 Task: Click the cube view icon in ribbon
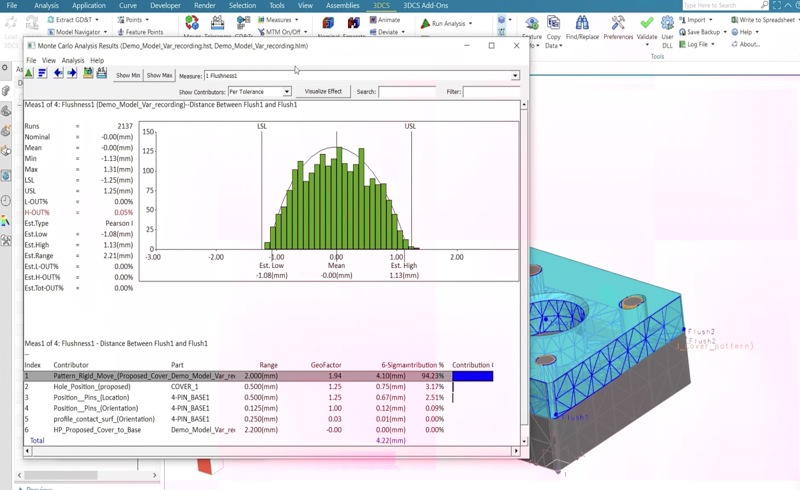[502, 19]
